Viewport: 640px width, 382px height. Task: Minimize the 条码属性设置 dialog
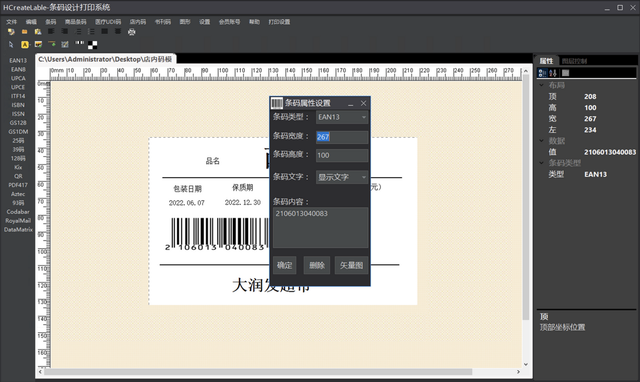[350, 104]
